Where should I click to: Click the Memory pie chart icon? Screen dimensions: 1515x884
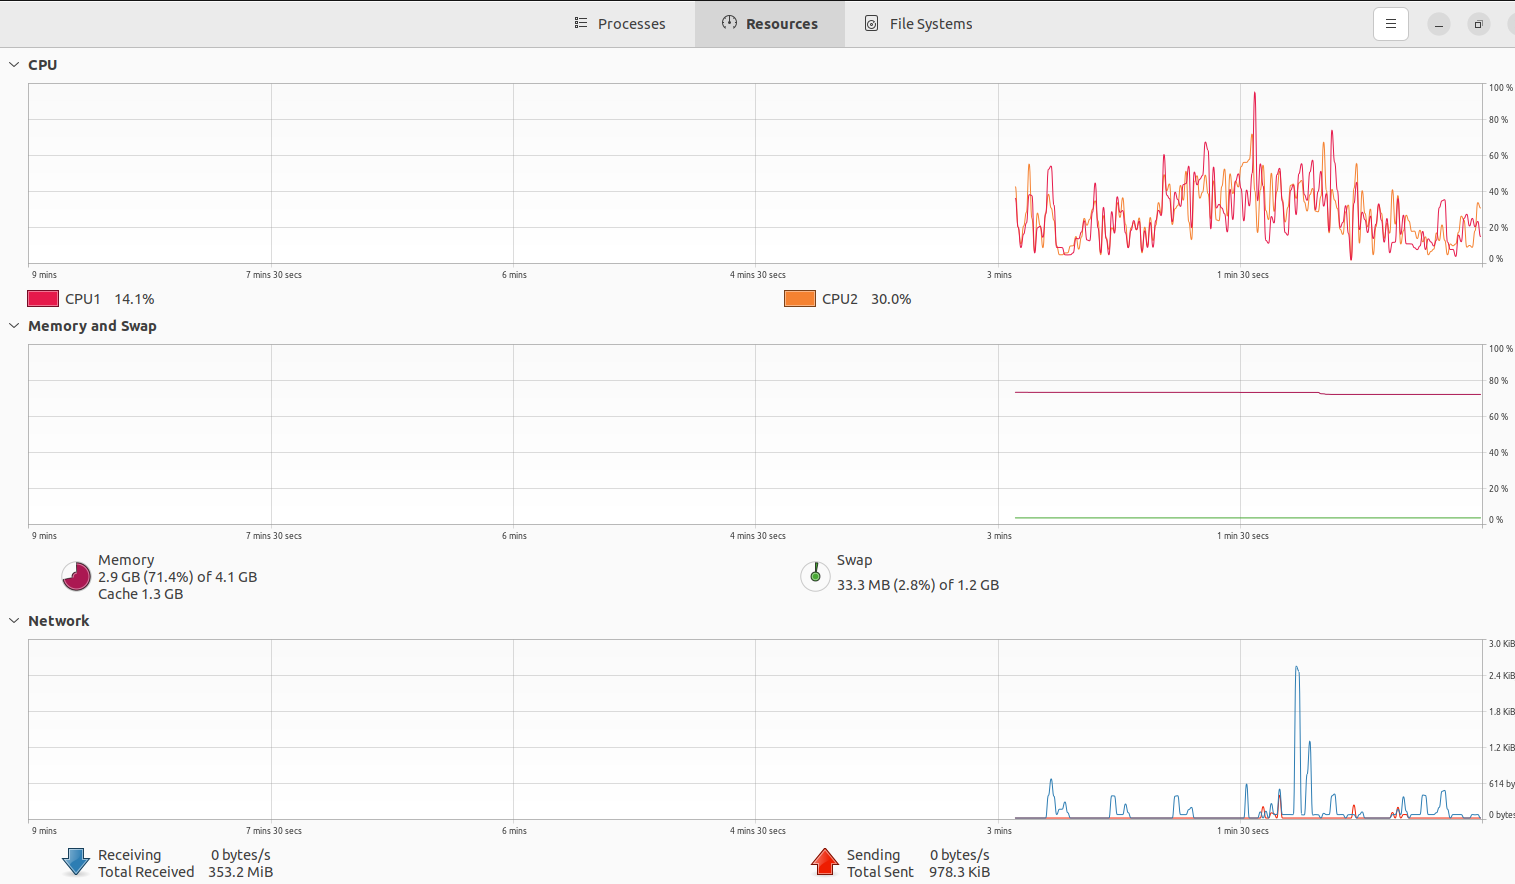[76, 576]
